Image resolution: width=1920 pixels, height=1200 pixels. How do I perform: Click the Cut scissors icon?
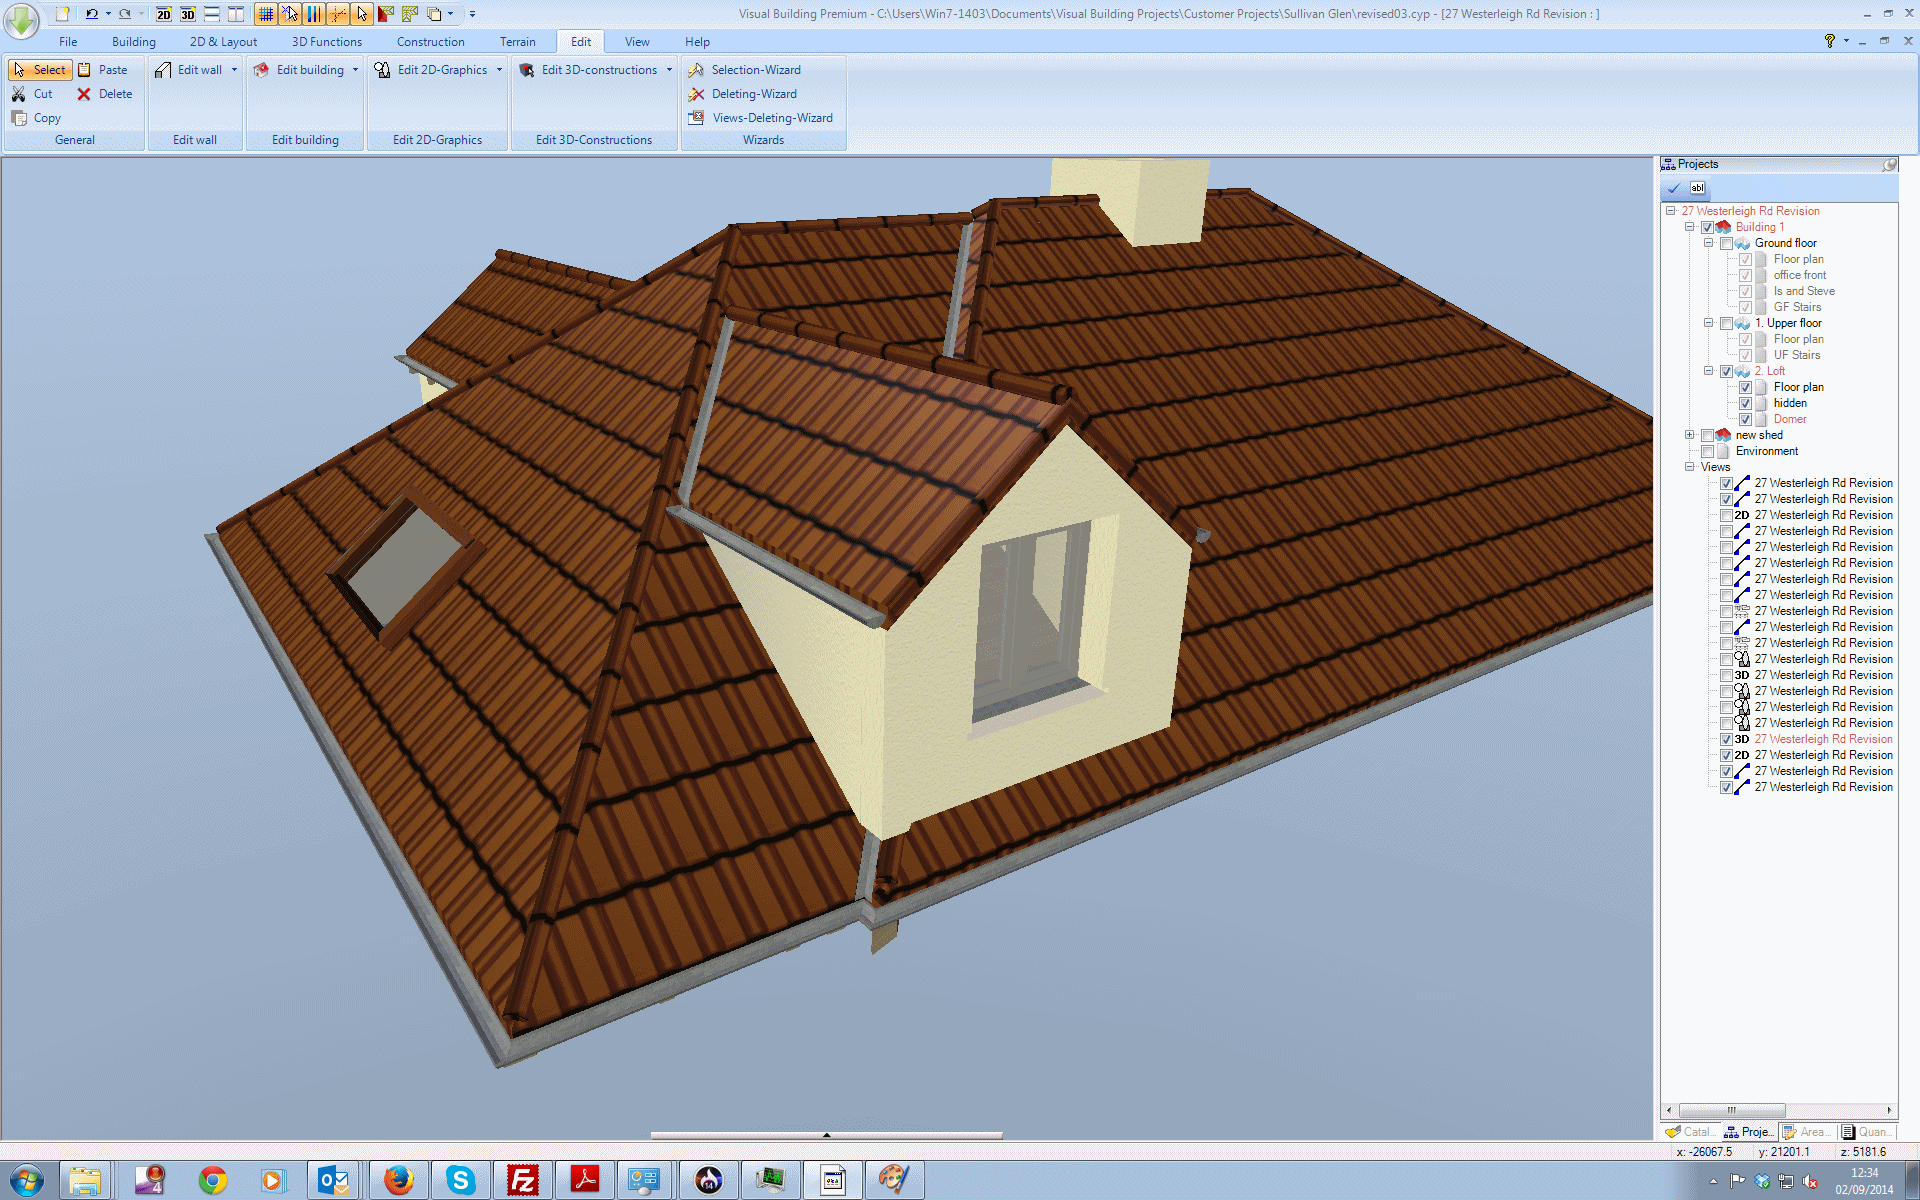click(19, 94)
